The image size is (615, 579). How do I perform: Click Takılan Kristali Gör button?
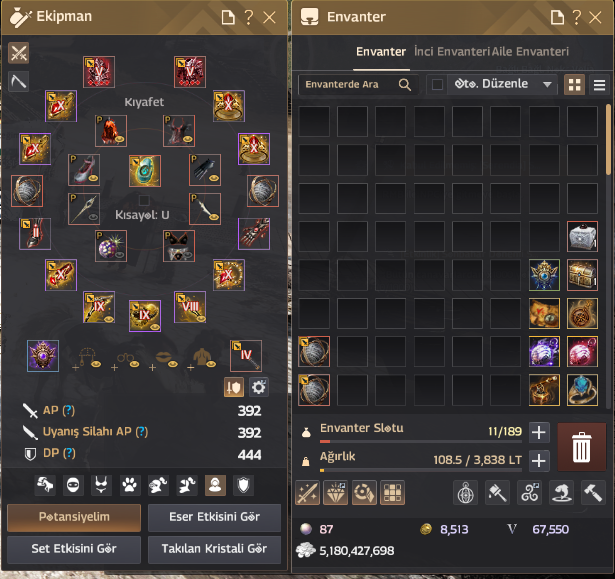click(x=214, y=549)
